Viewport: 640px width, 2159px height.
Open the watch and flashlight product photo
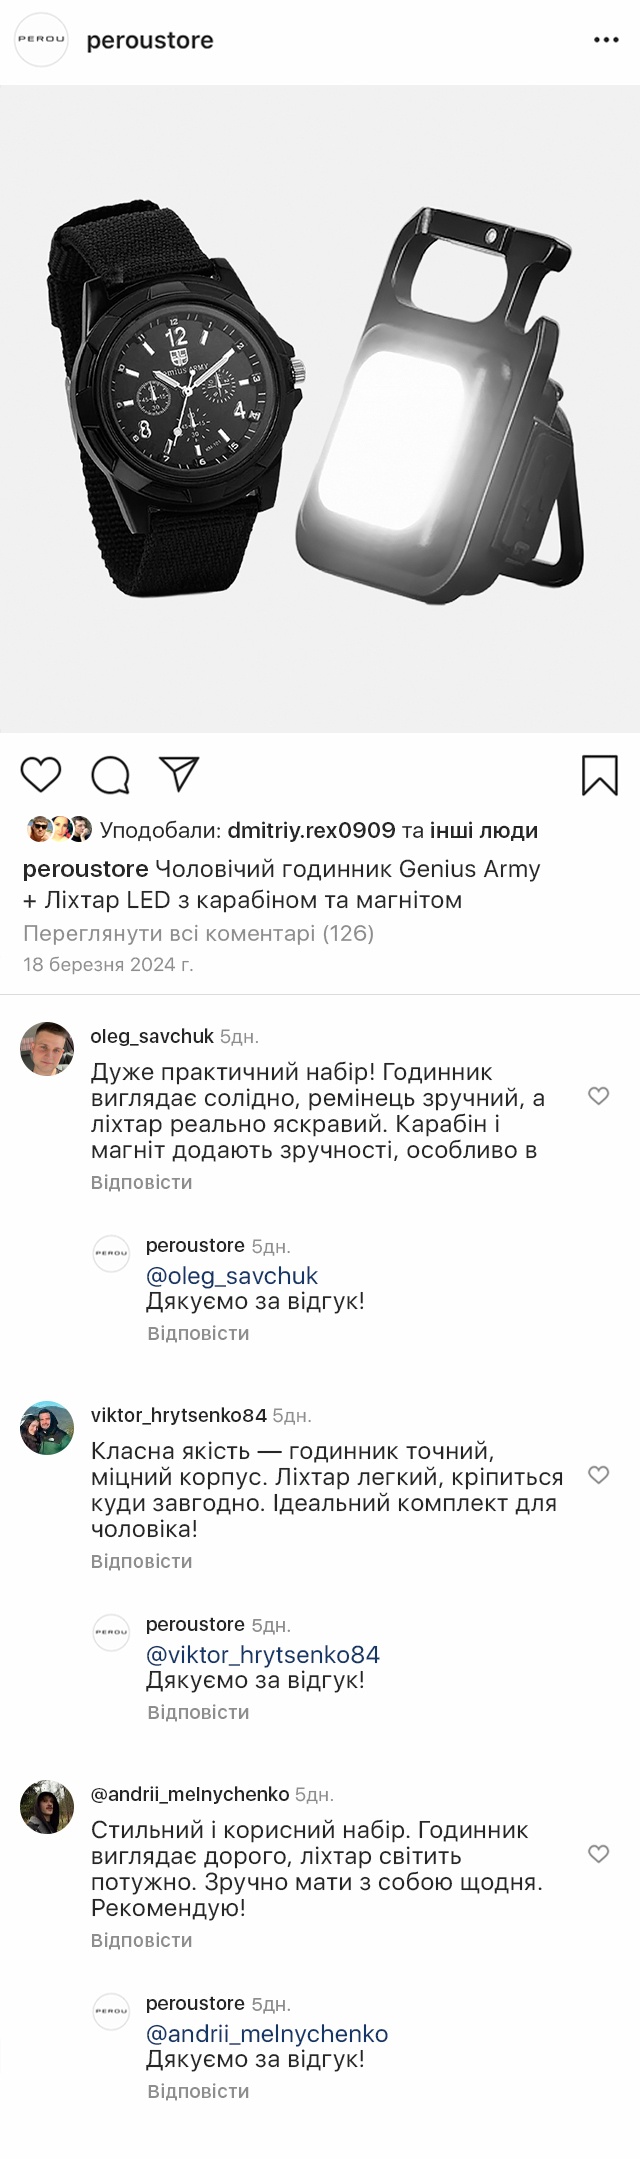(x=320, y=408)
